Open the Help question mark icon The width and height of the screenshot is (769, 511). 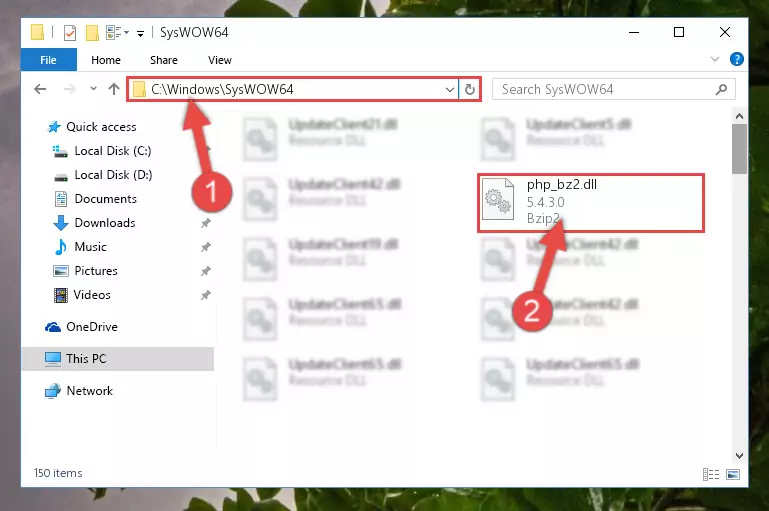tap(736, 59)
